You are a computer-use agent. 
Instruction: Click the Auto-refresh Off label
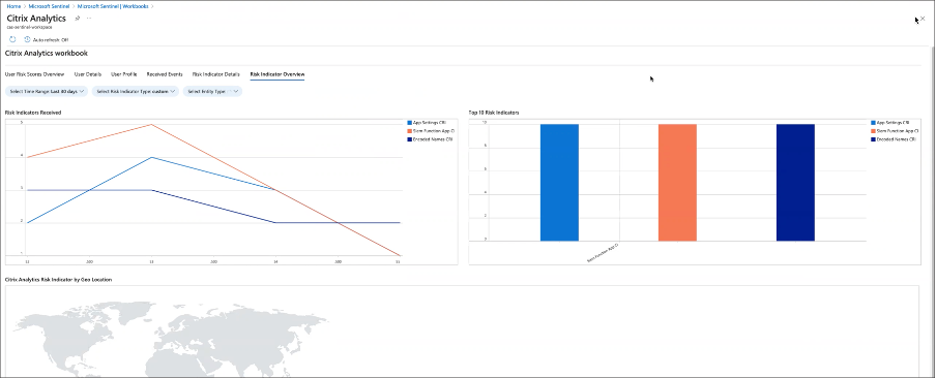(x=51, y=40)
